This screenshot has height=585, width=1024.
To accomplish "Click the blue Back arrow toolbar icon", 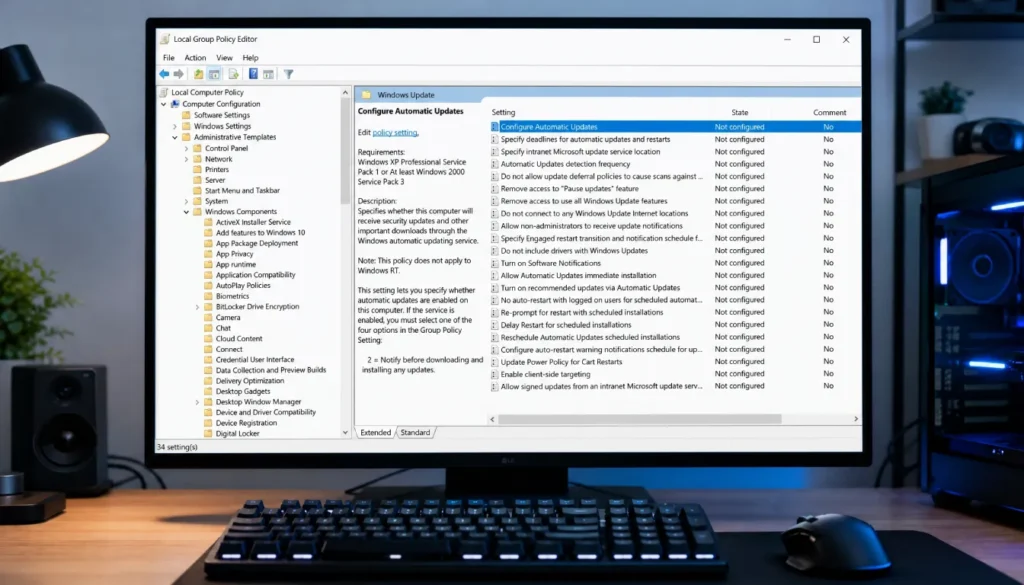I will click(x=165, y=74).
